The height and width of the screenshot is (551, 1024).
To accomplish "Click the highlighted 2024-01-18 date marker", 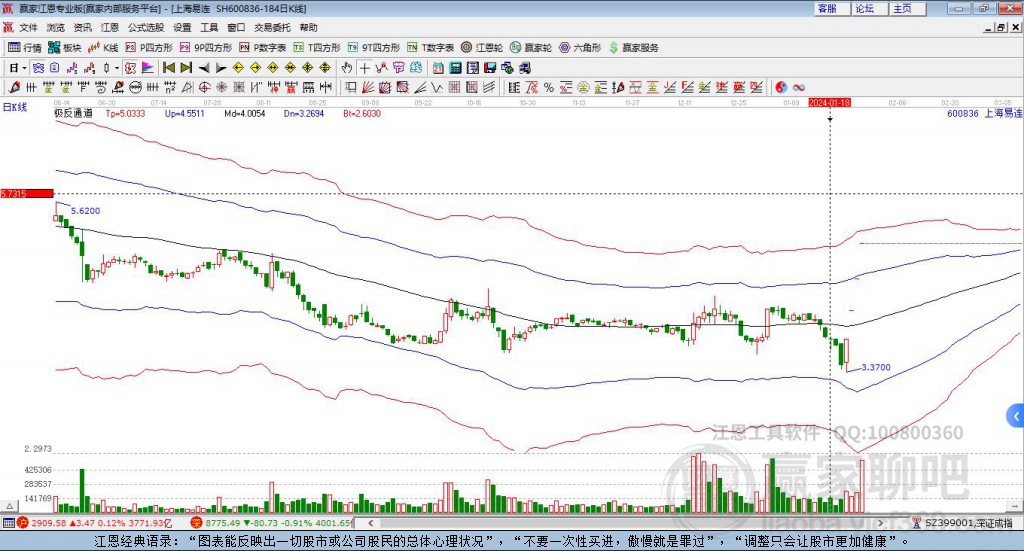I will click(829, 102).
